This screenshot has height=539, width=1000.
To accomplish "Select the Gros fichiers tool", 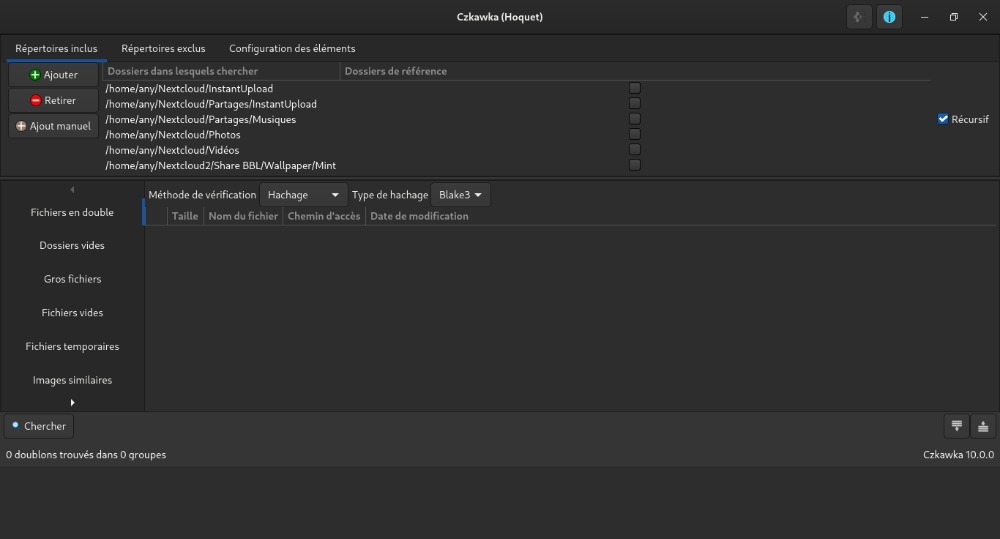I will tap(72, 279).
